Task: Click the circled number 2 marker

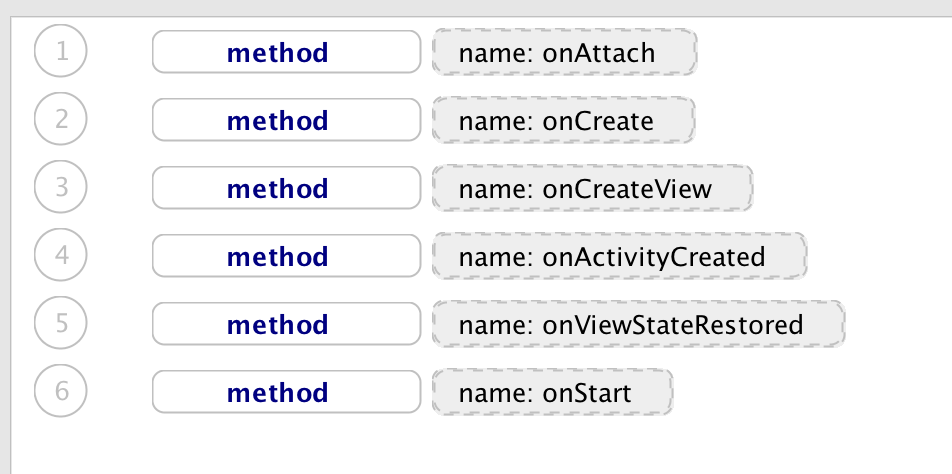Action: pos(61,119)
